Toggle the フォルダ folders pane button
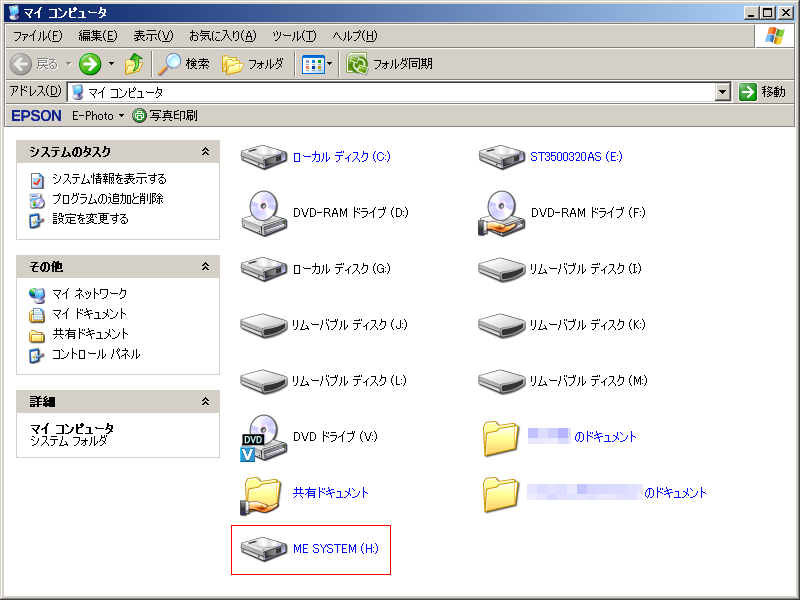This screenshot has height=600, width=800. [x=253, y=64]
